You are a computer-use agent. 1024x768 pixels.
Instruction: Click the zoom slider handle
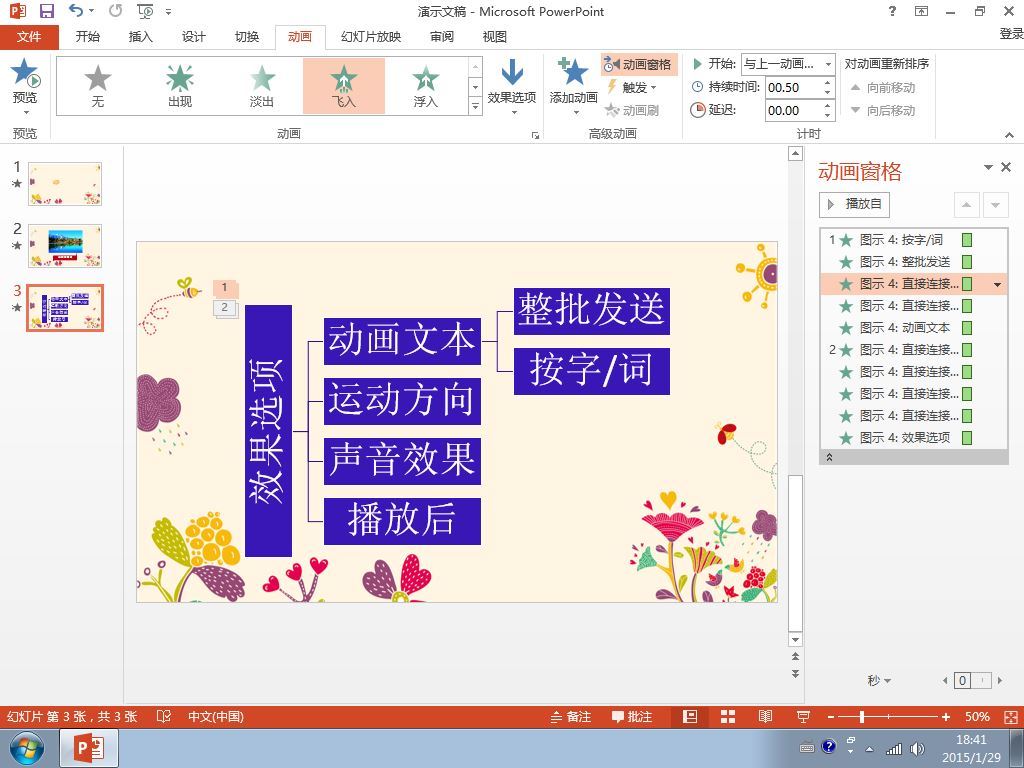[x=862, y=717]
